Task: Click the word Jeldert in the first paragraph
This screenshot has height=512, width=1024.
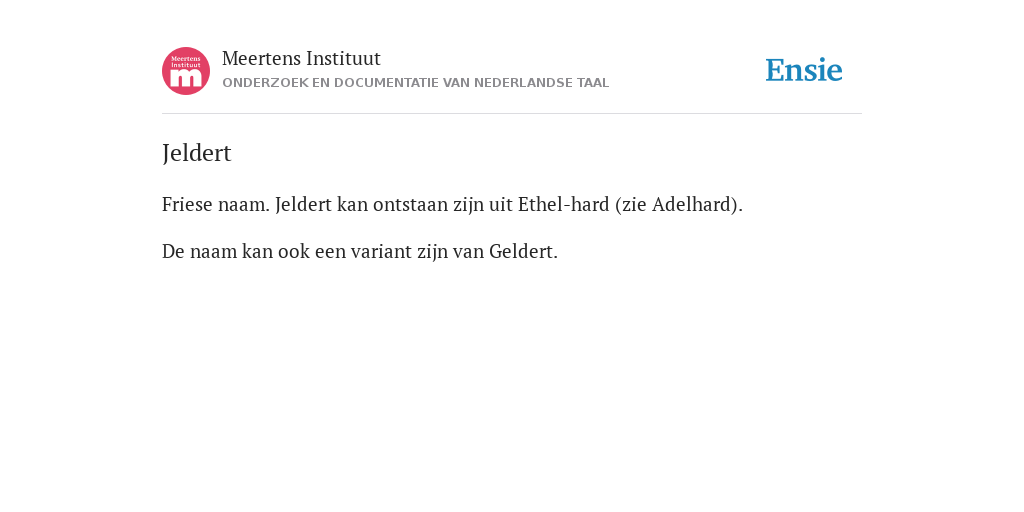Action: pos(304,204)
